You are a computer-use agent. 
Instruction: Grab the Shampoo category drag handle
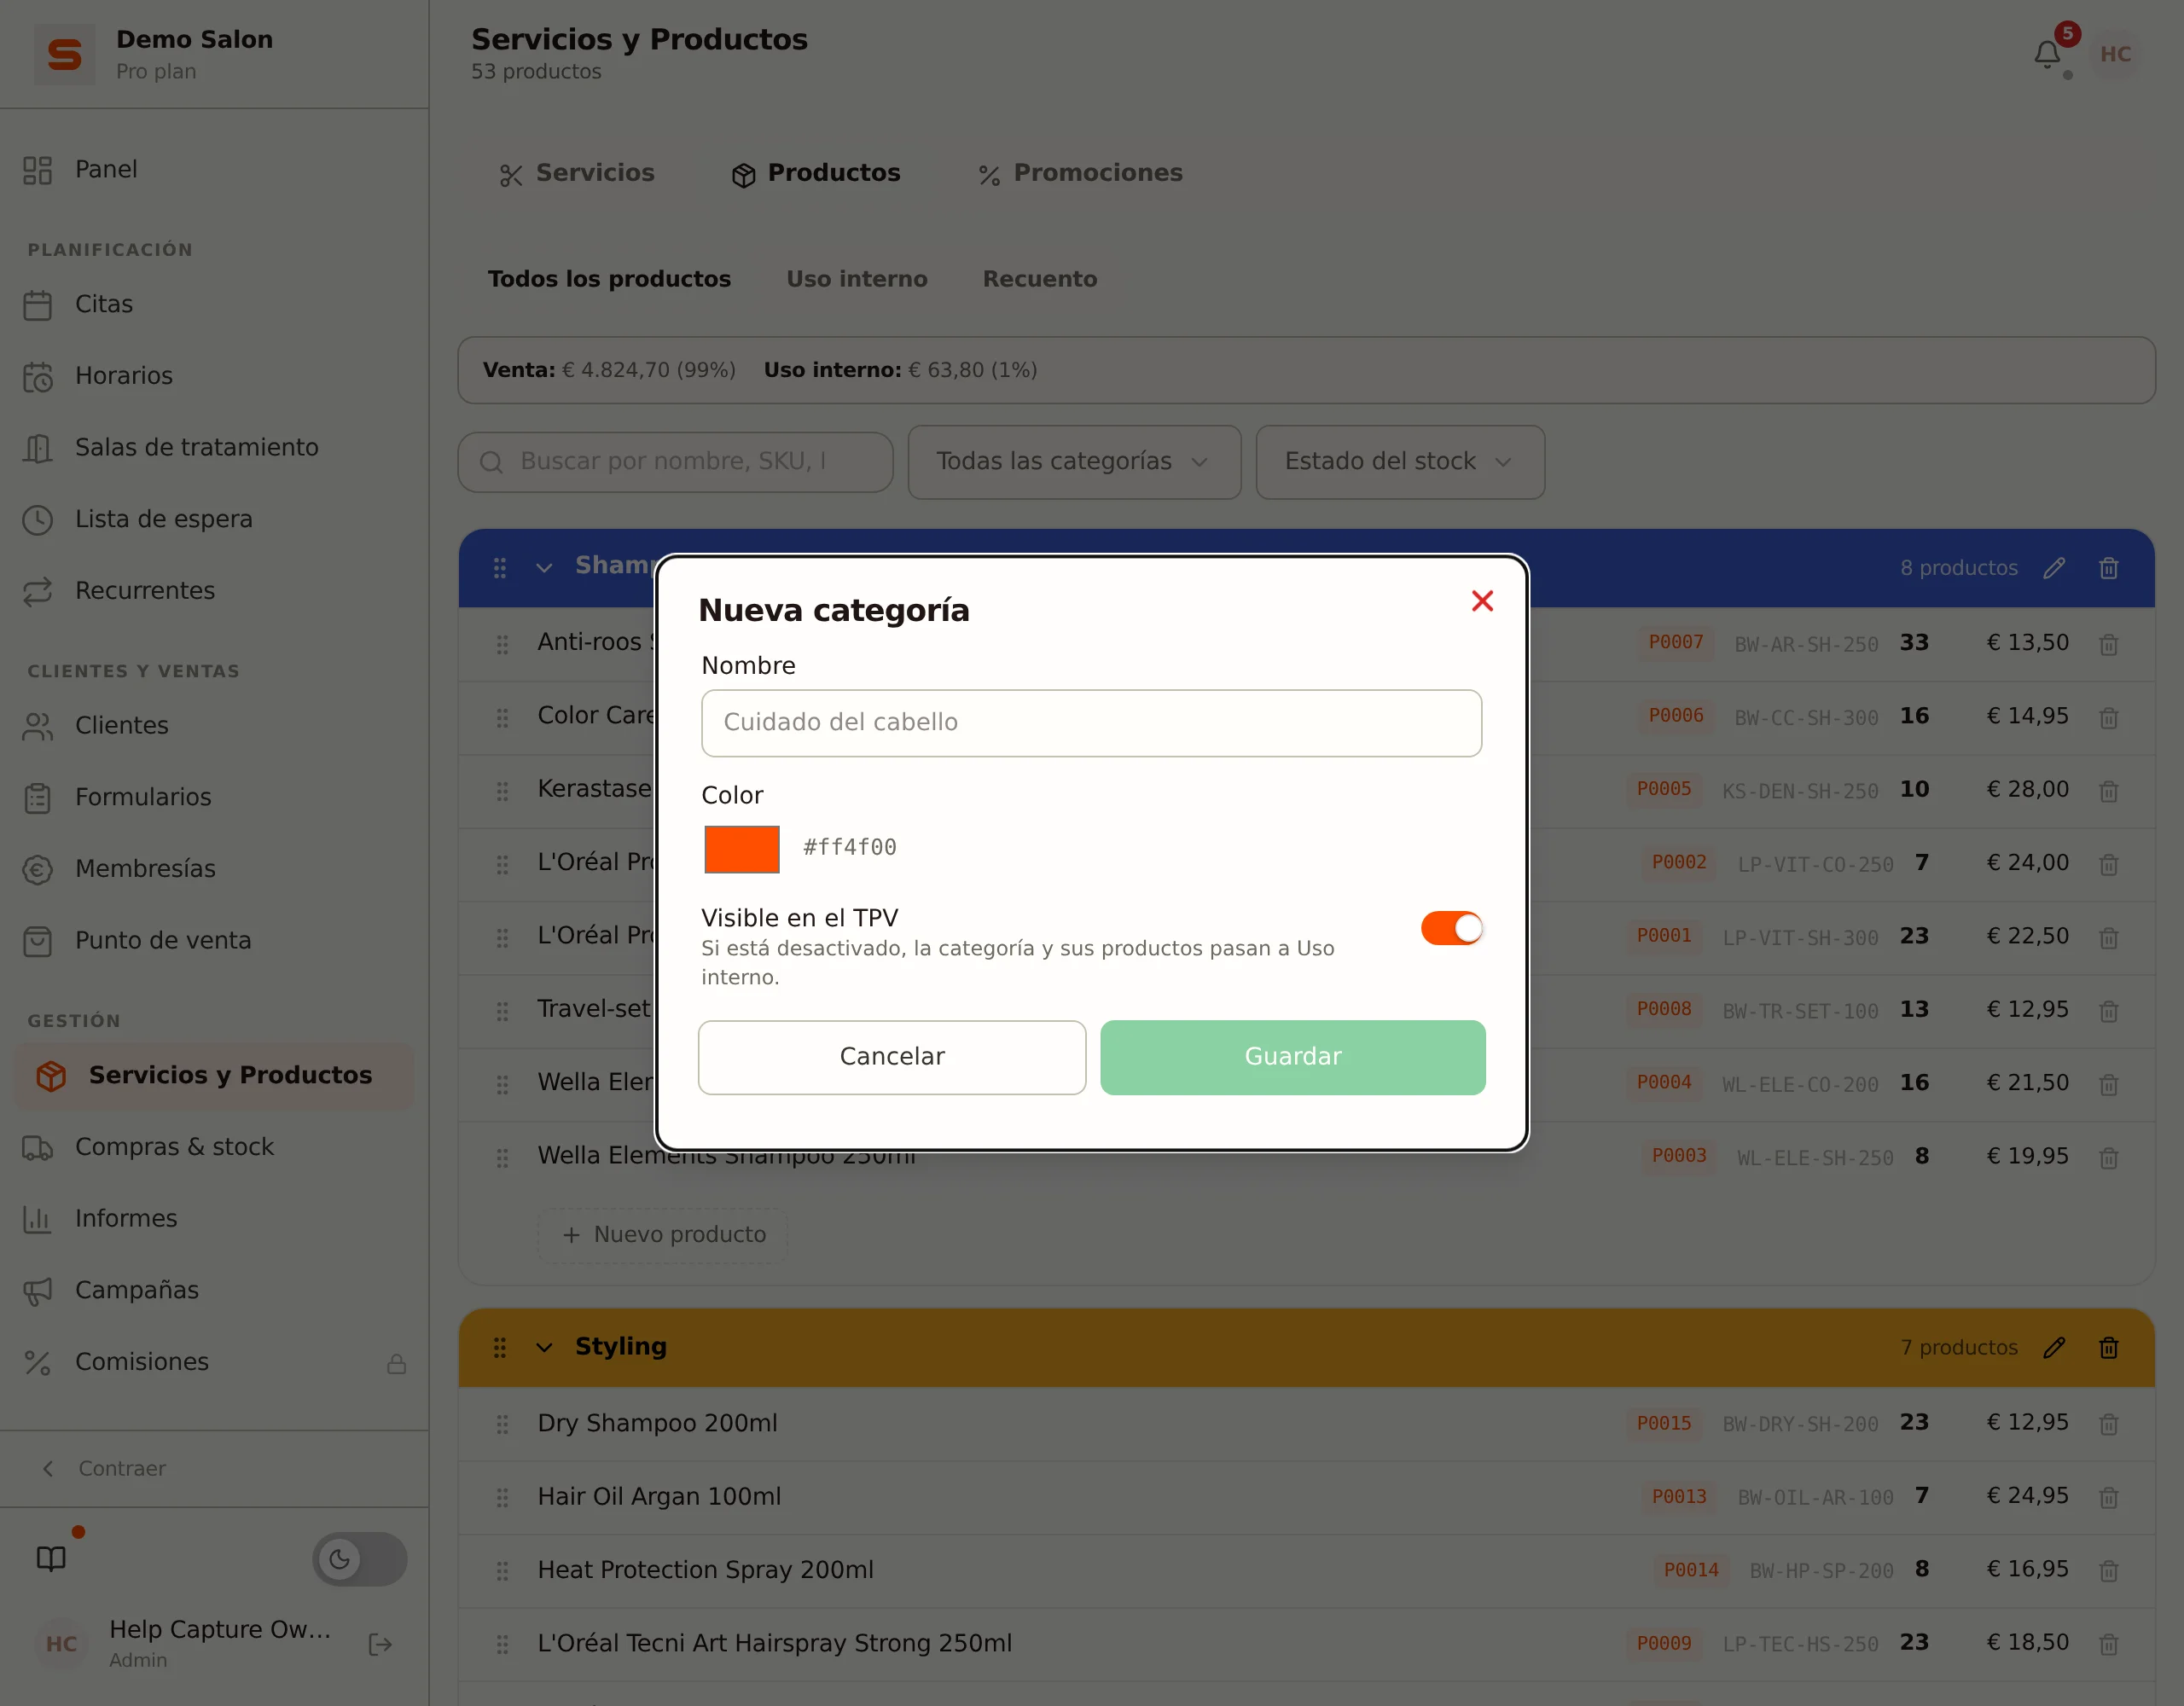(x=499, y=567)
